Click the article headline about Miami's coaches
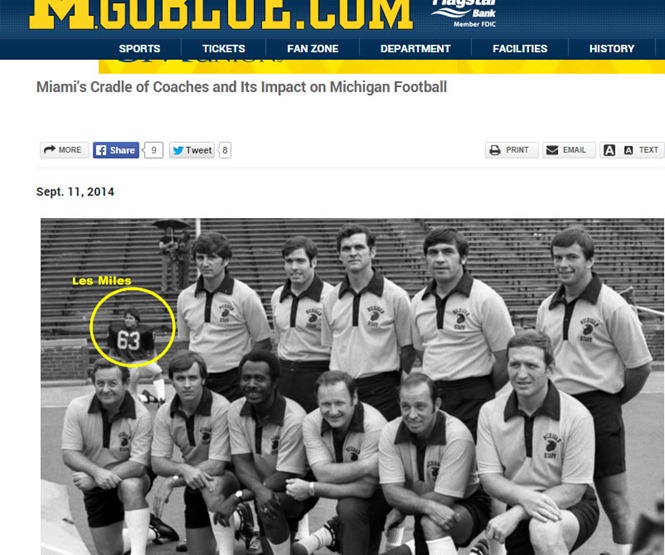665x555 pixels. pyautogui.click(x=241, y=87)
